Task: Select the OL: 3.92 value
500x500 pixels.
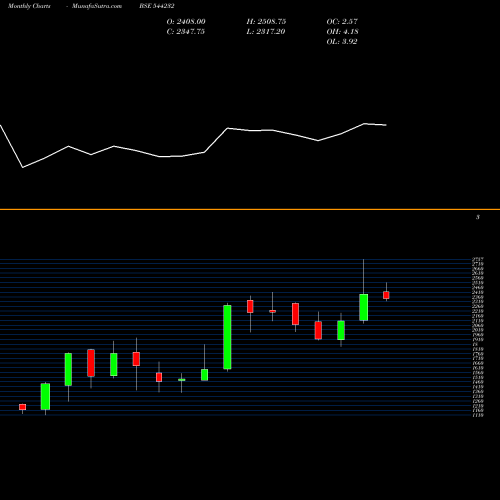Action: (342, 42)
